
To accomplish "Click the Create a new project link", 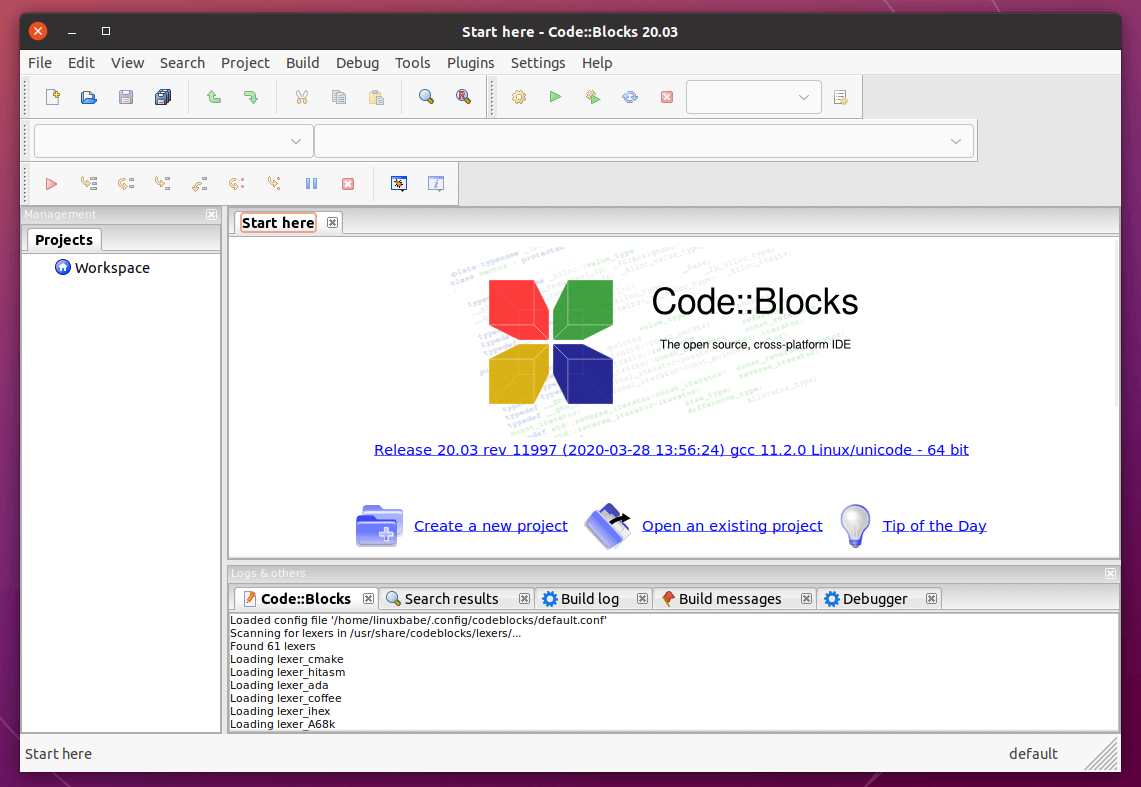I will pos(490,525).
